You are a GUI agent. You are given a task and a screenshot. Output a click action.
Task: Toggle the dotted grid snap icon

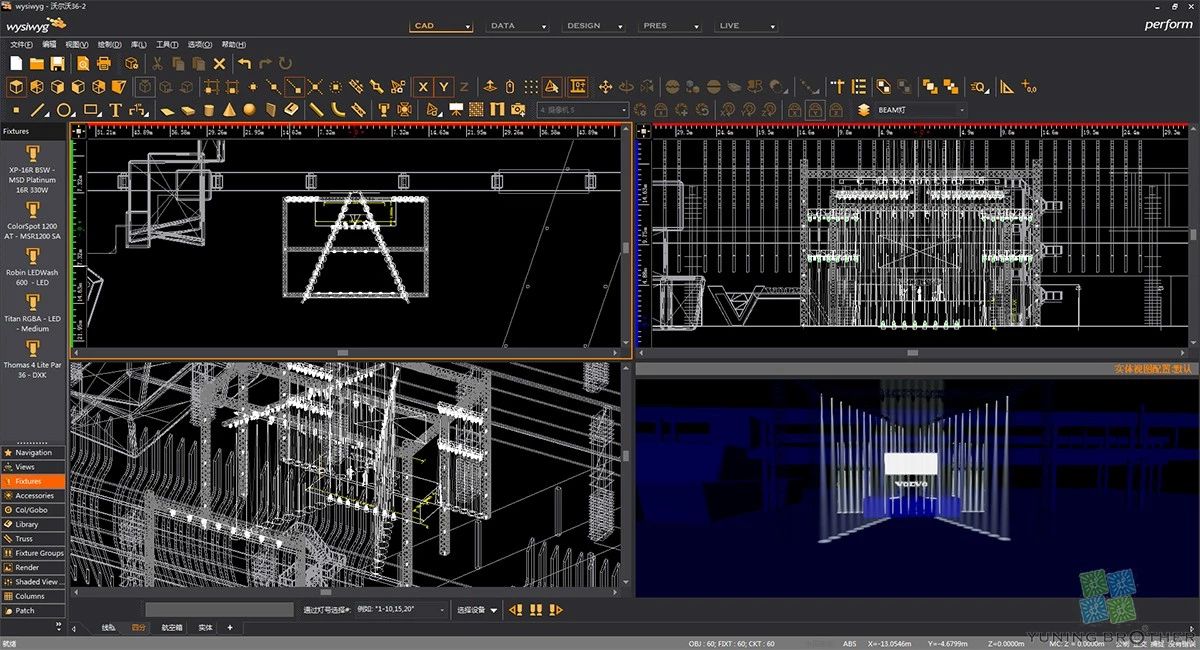(x=533, y=87)
